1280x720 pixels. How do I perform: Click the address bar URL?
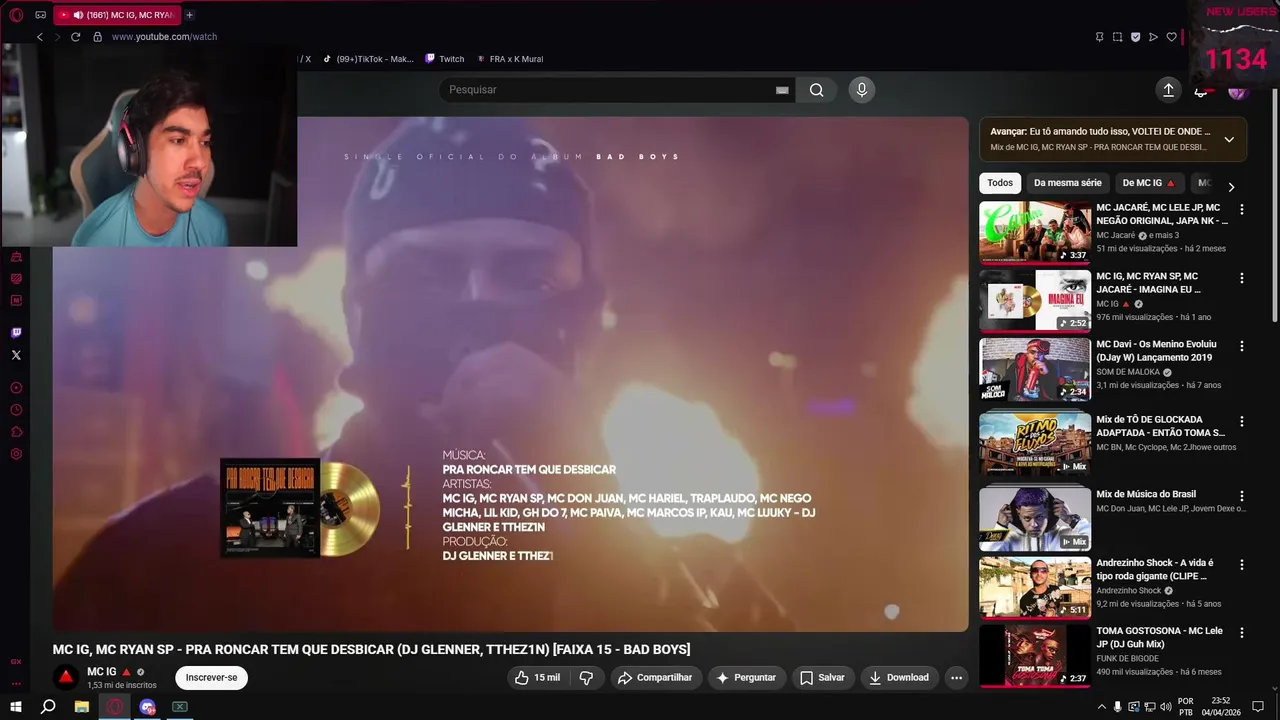pos(164,37)
